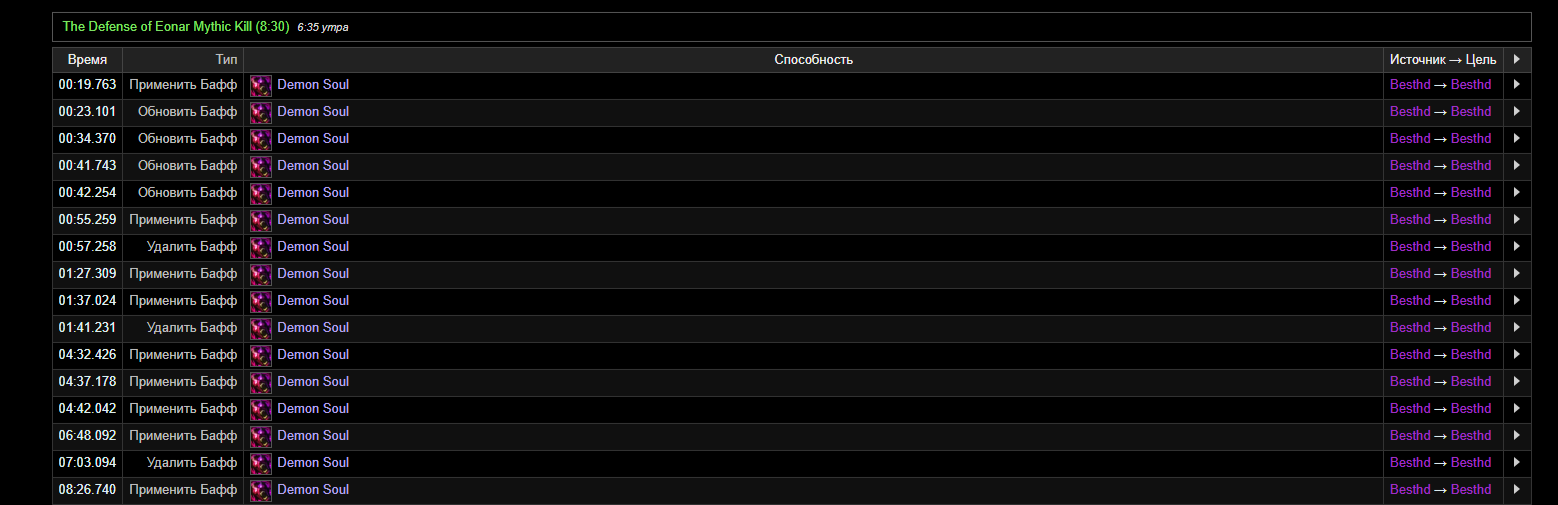Sort by the Время column header
Image resolution: width=1558 pixels, height=505 pixels.
pos(87,60)
